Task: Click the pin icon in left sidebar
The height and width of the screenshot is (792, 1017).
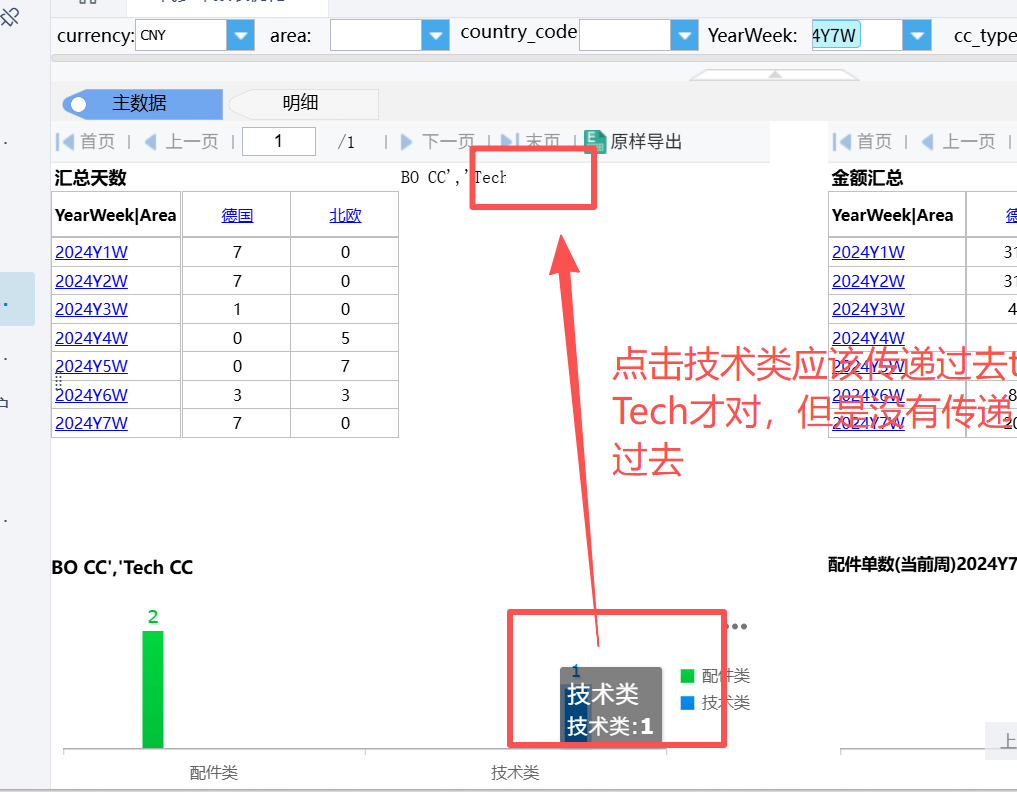Action: click(x=10, y=16)
